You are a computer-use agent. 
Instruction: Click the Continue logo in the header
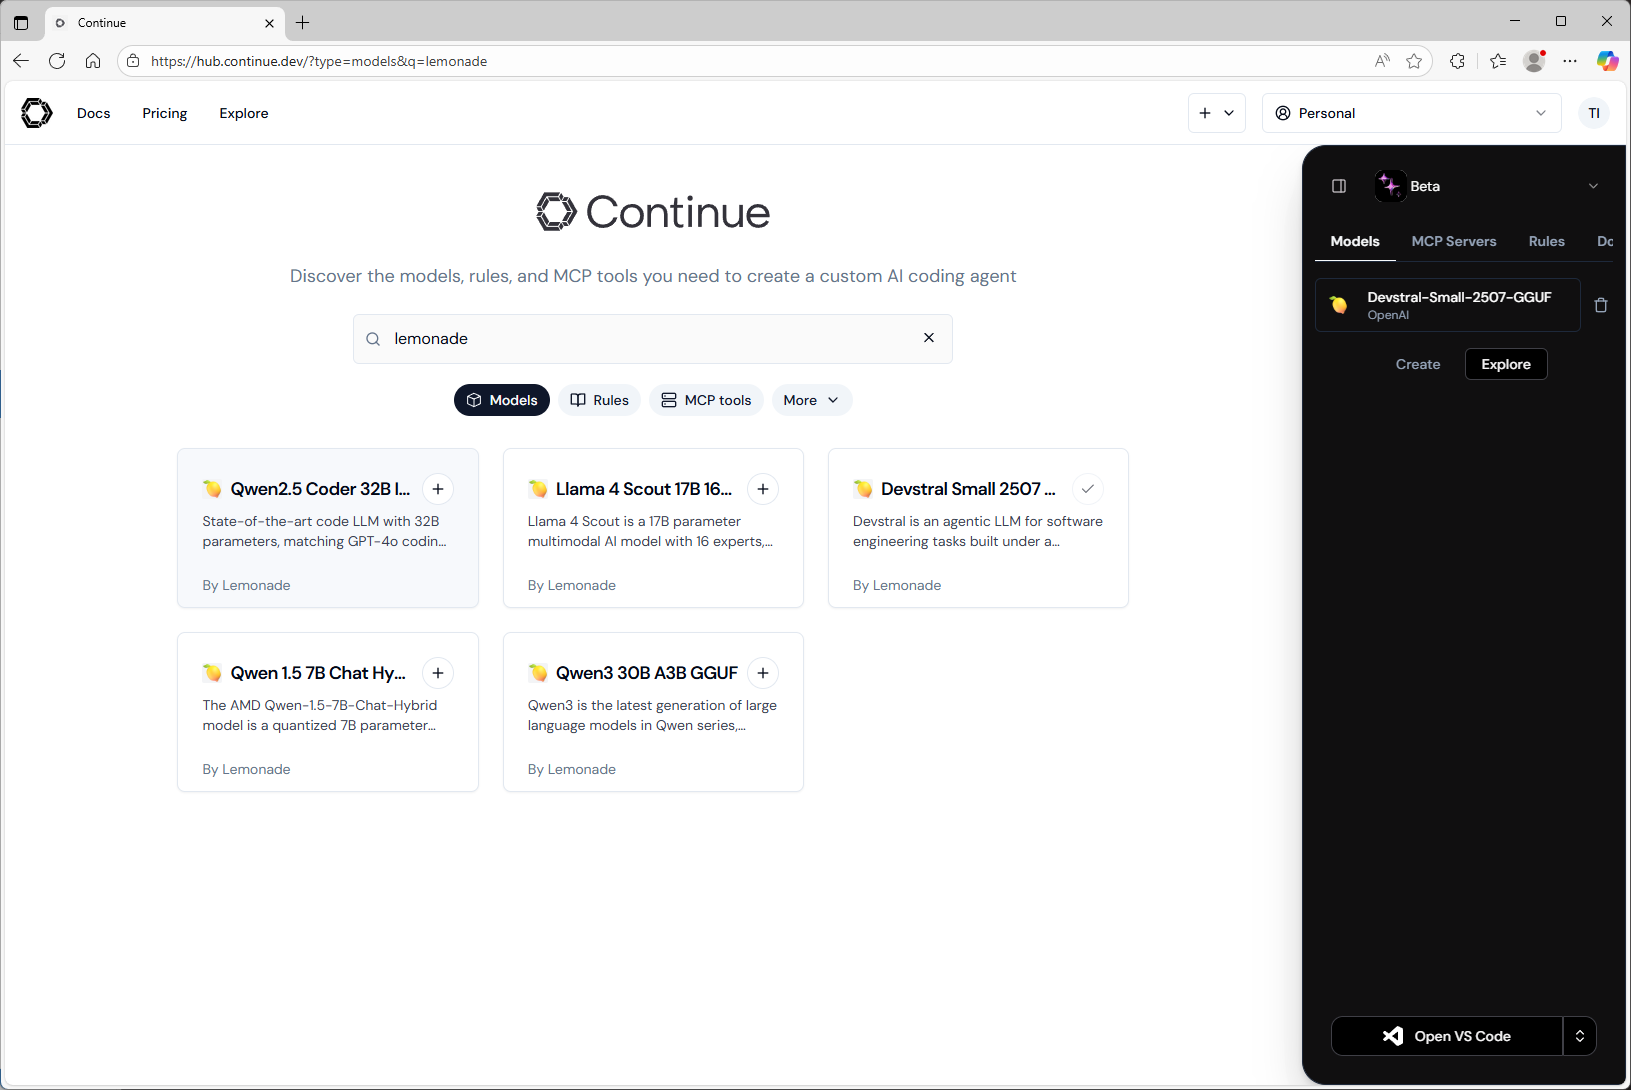37,113
